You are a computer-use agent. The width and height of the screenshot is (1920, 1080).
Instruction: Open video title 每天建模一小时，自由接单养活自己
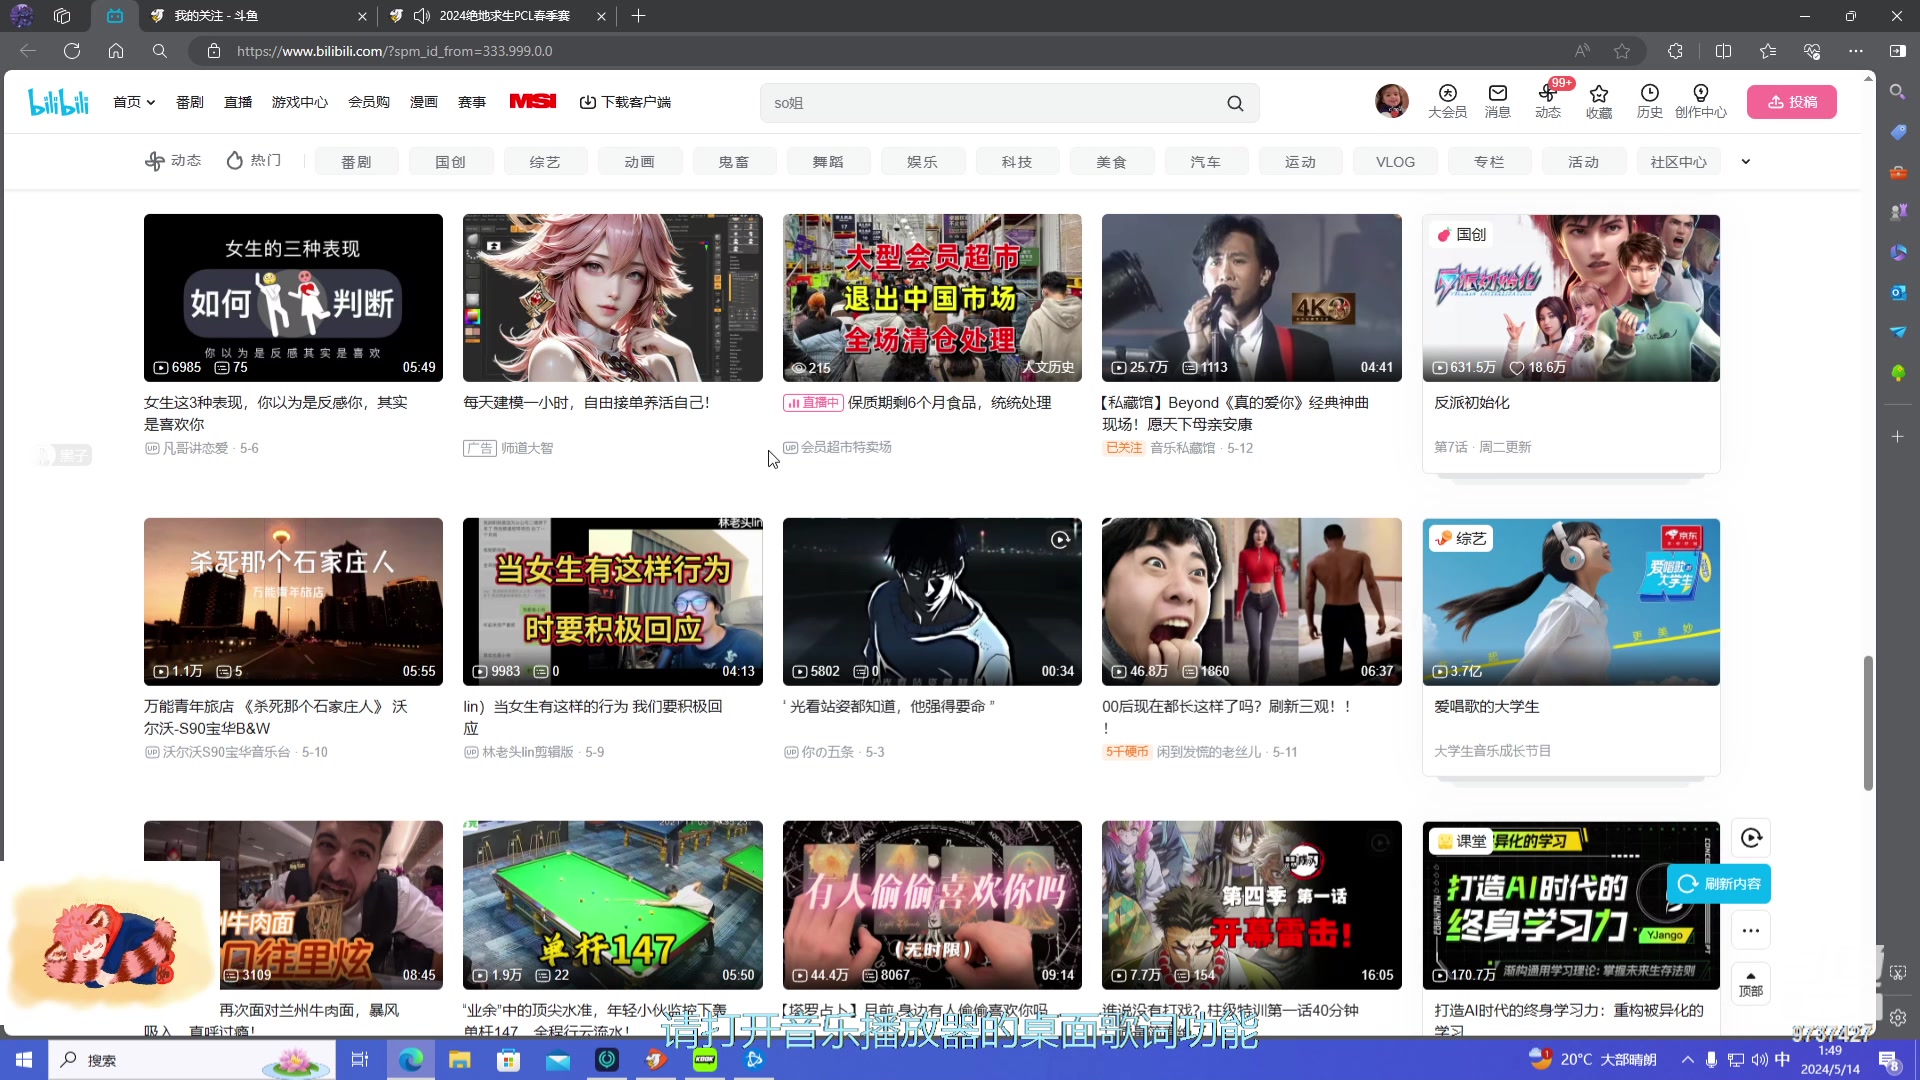pos(586,402)
